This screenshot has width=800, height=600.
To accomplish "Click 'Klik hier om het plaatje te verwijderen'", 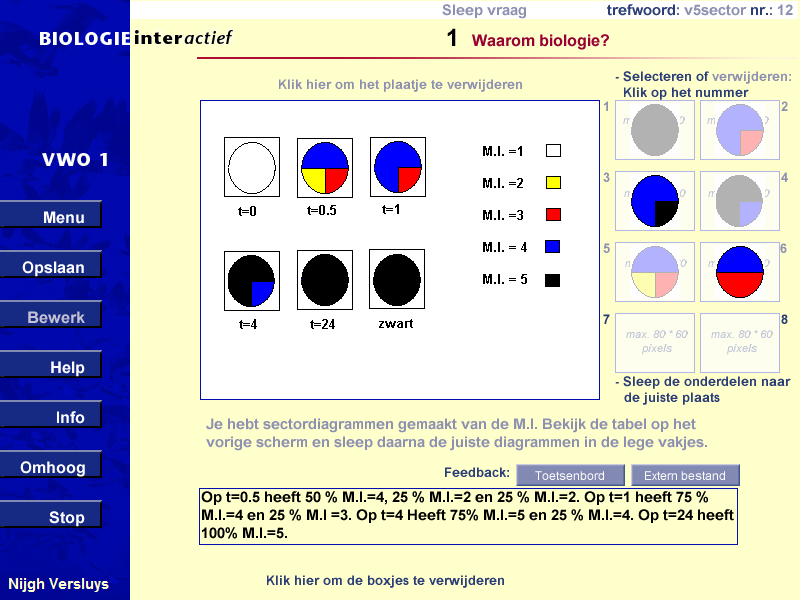I will coord(400,85).
